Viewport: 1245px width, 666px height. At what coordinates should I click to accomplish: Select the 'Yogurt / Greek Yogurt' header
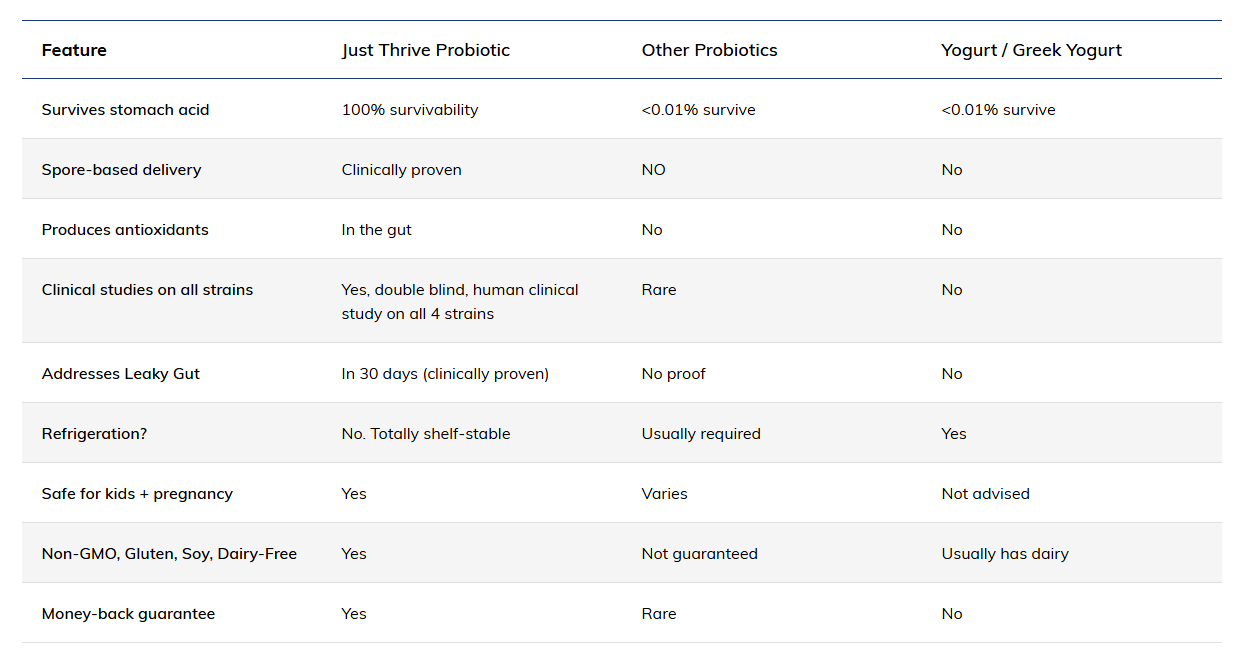(1031, 50)
